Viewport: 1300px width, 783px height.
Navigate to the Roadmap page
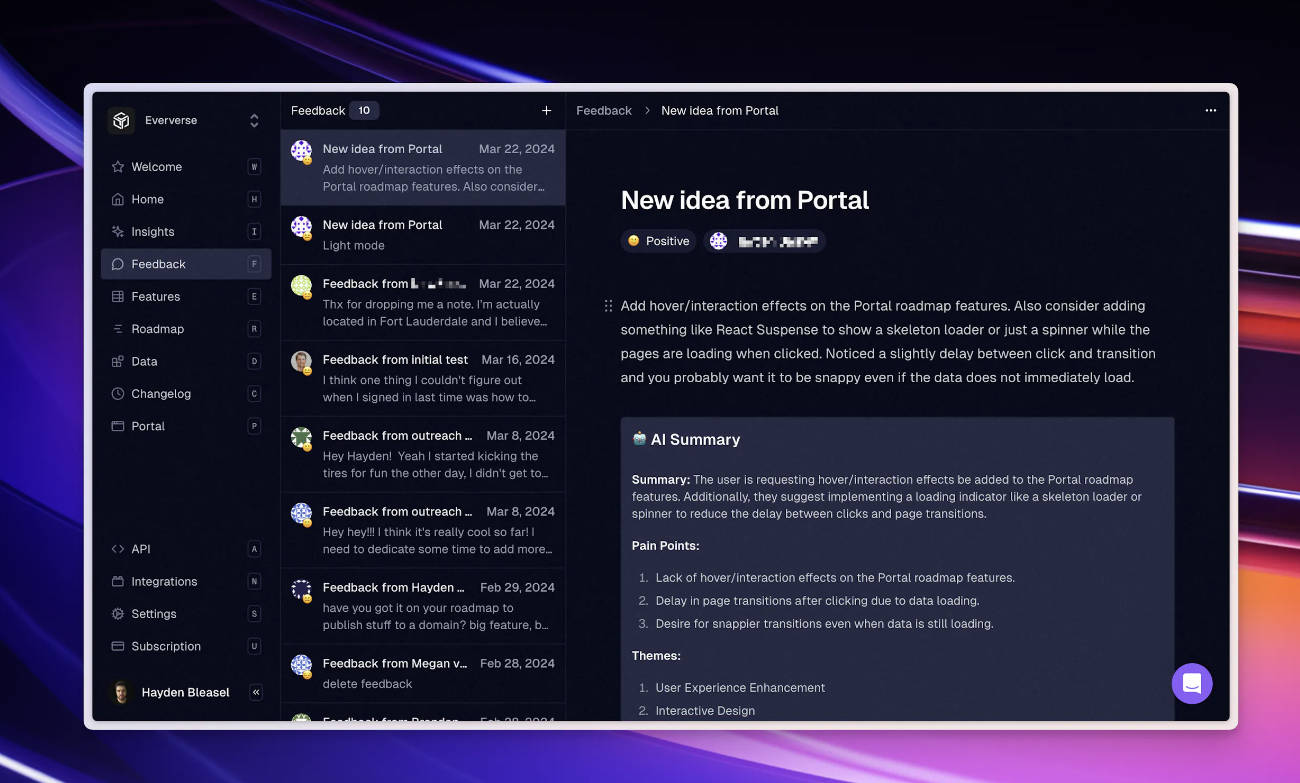186,329
